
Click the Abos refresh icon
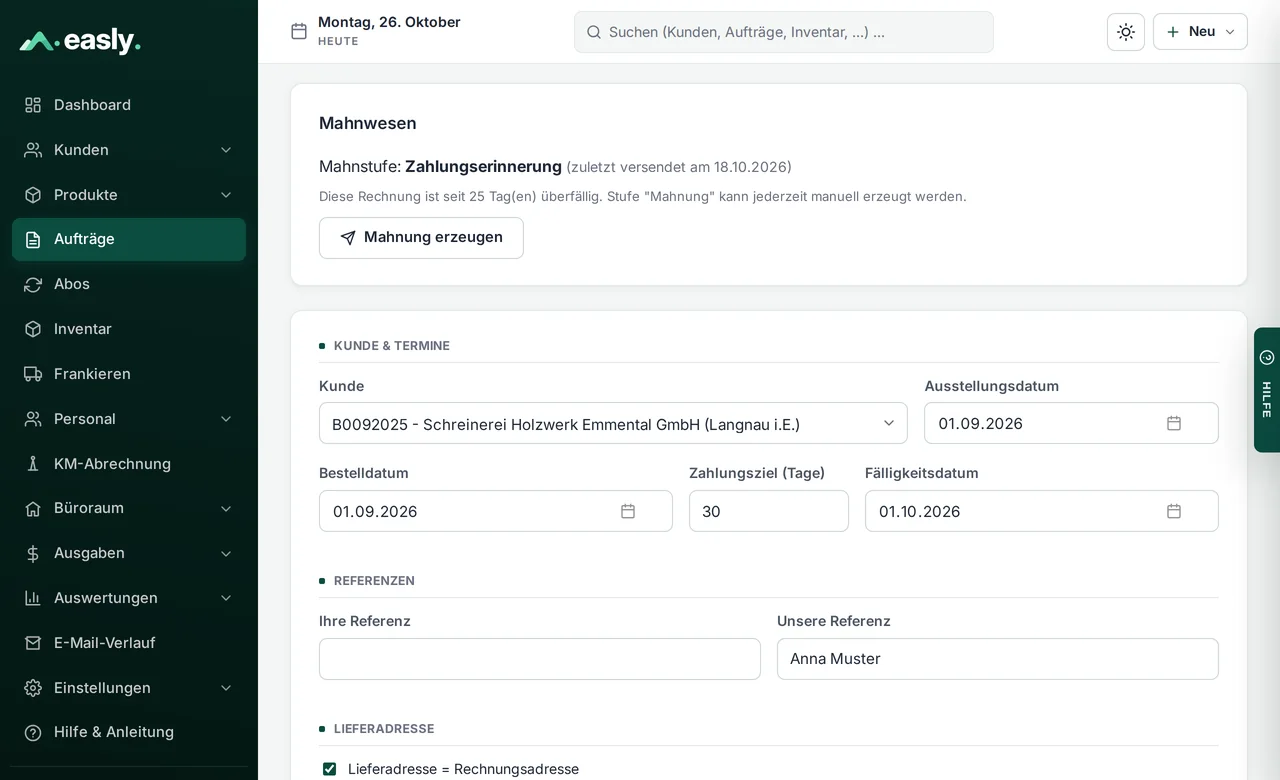33,284
